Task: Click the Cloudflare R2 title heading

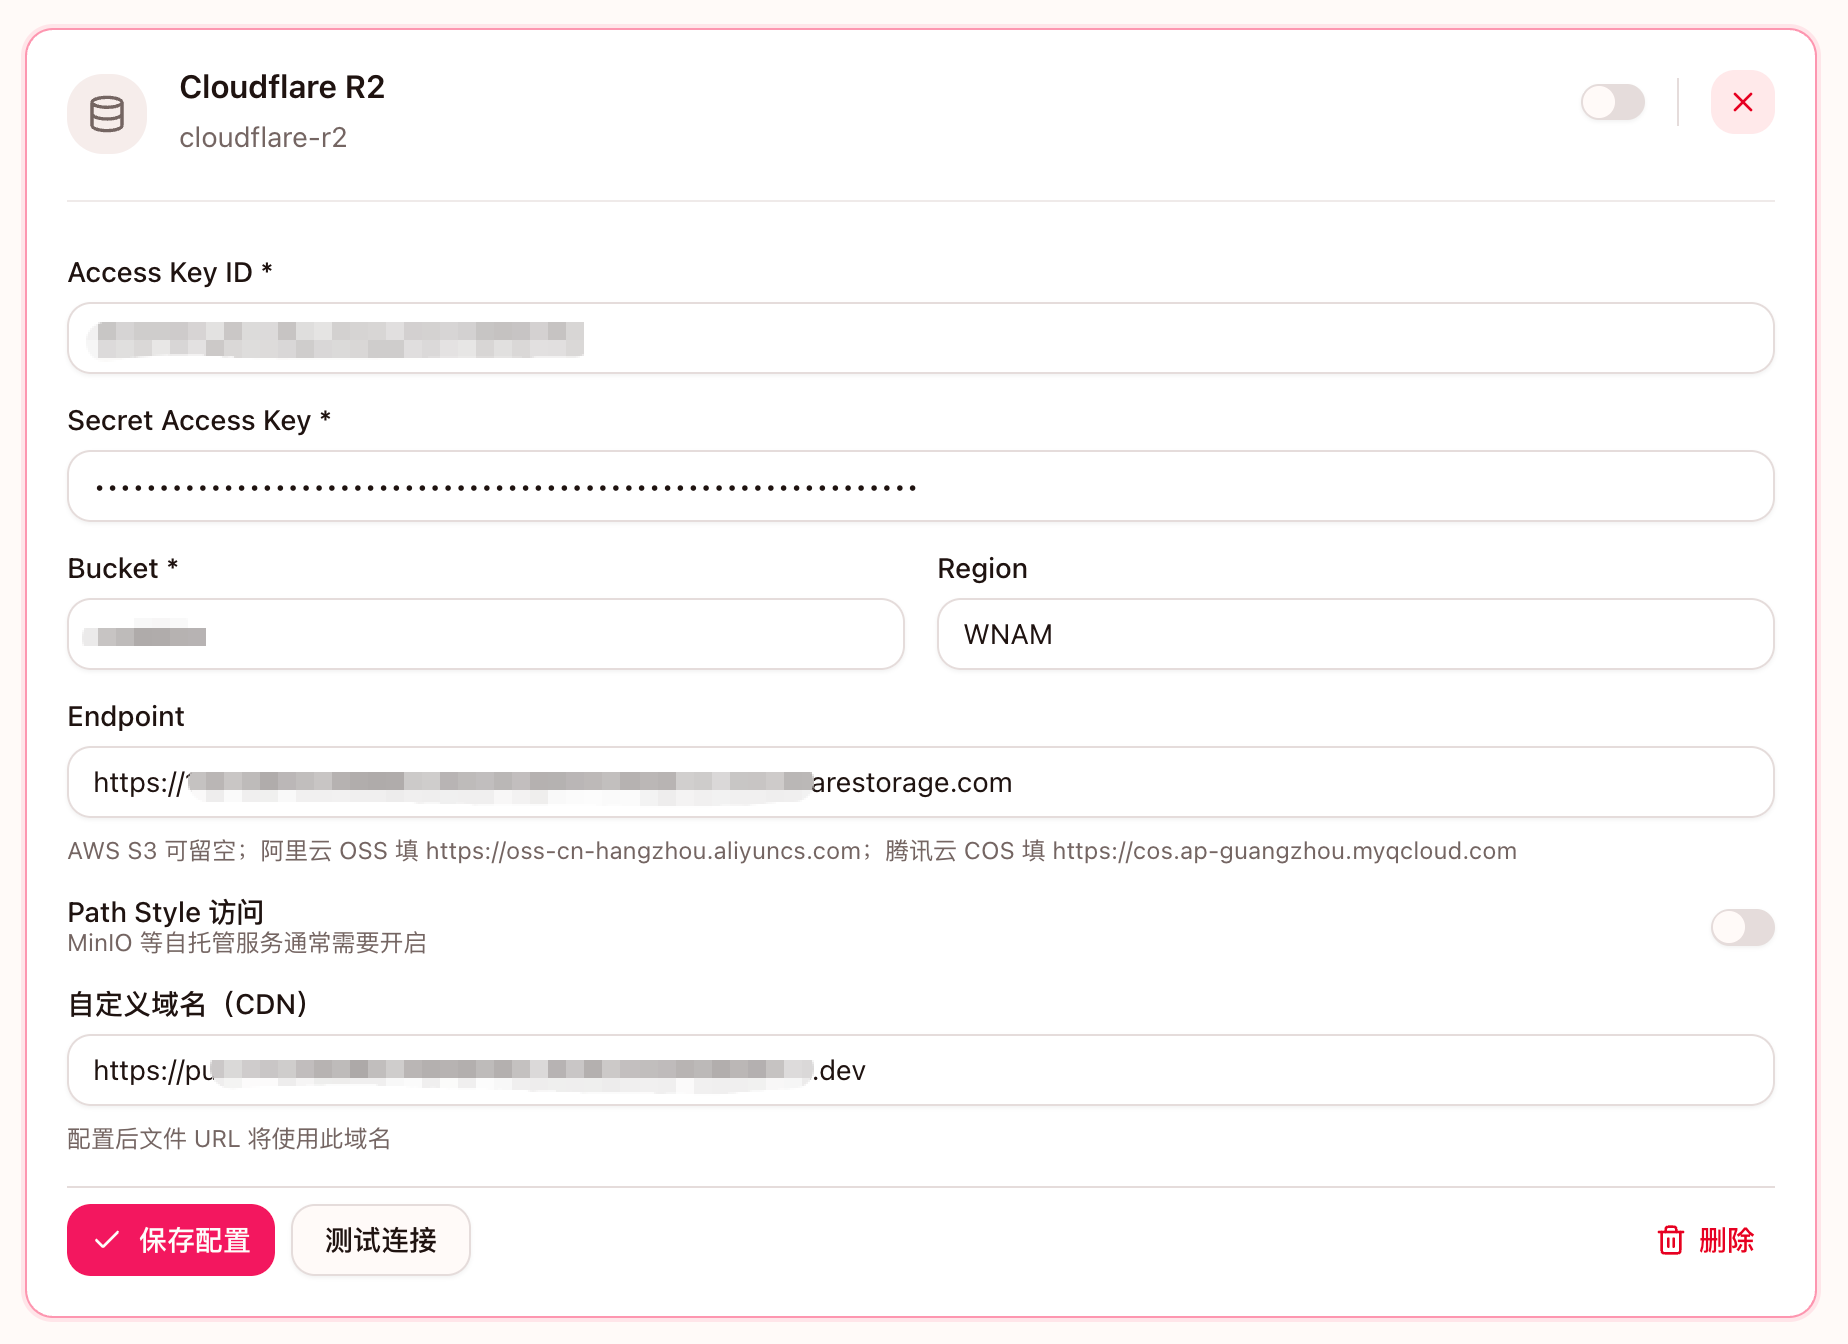Action: click(282, 88)
